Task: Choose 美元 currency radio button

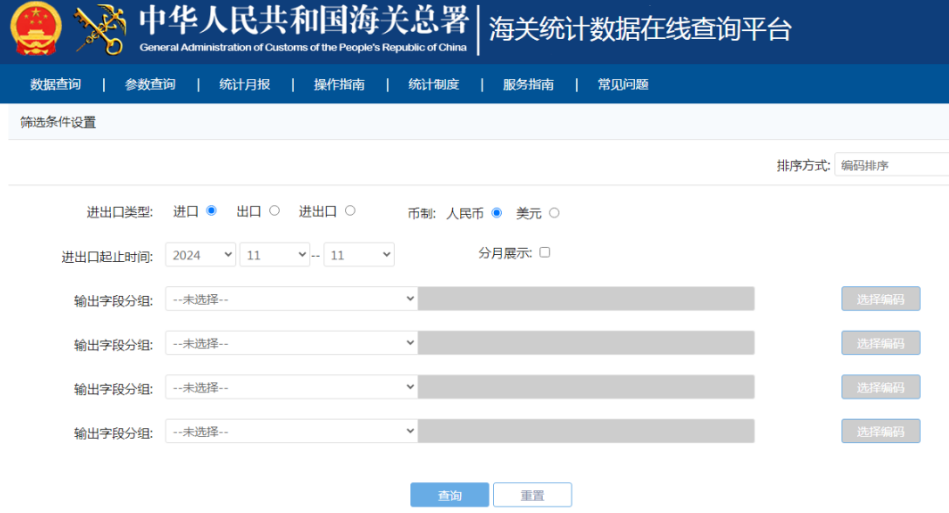Action: (x=554, y=213)
